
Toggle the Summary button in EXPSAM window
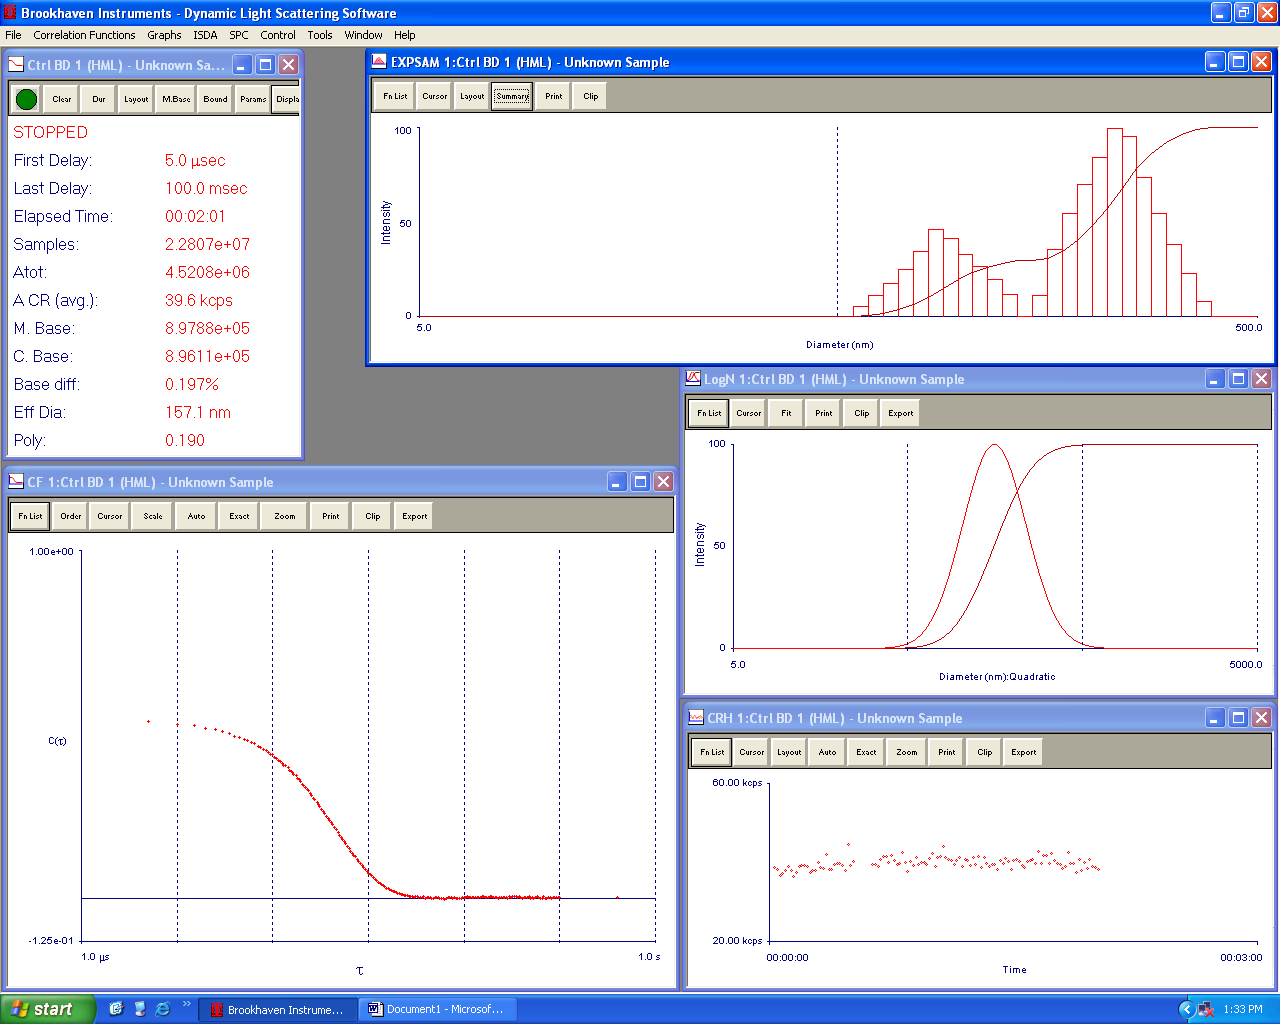(512, 97)
